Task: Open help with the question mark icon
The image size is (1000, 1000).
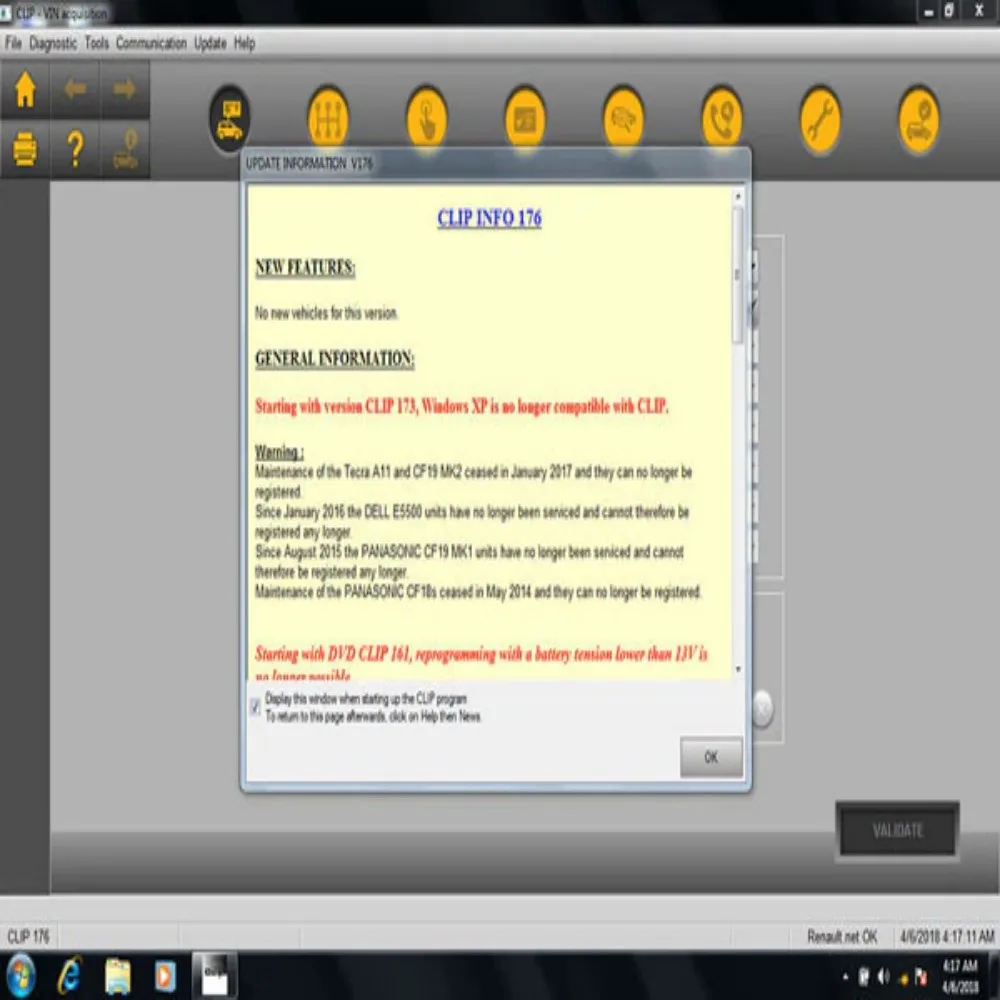Action: point(75,149)
